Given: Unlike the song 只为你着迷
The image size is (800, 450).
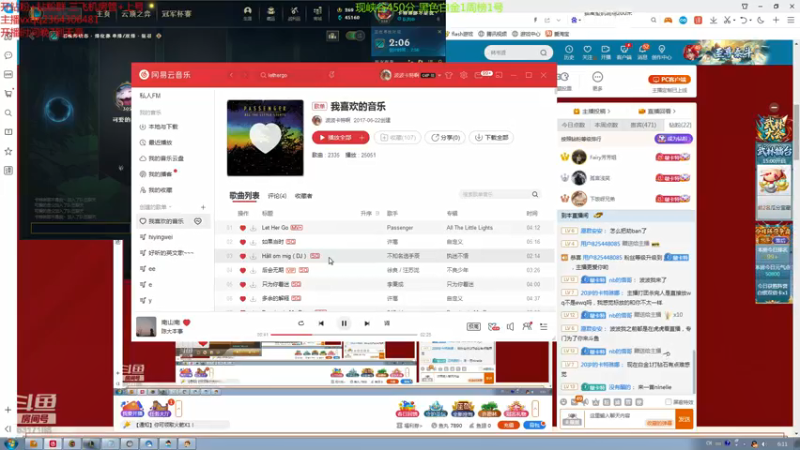Looking at the screenshot, I should pyautogui.click(x=243, y=285).
